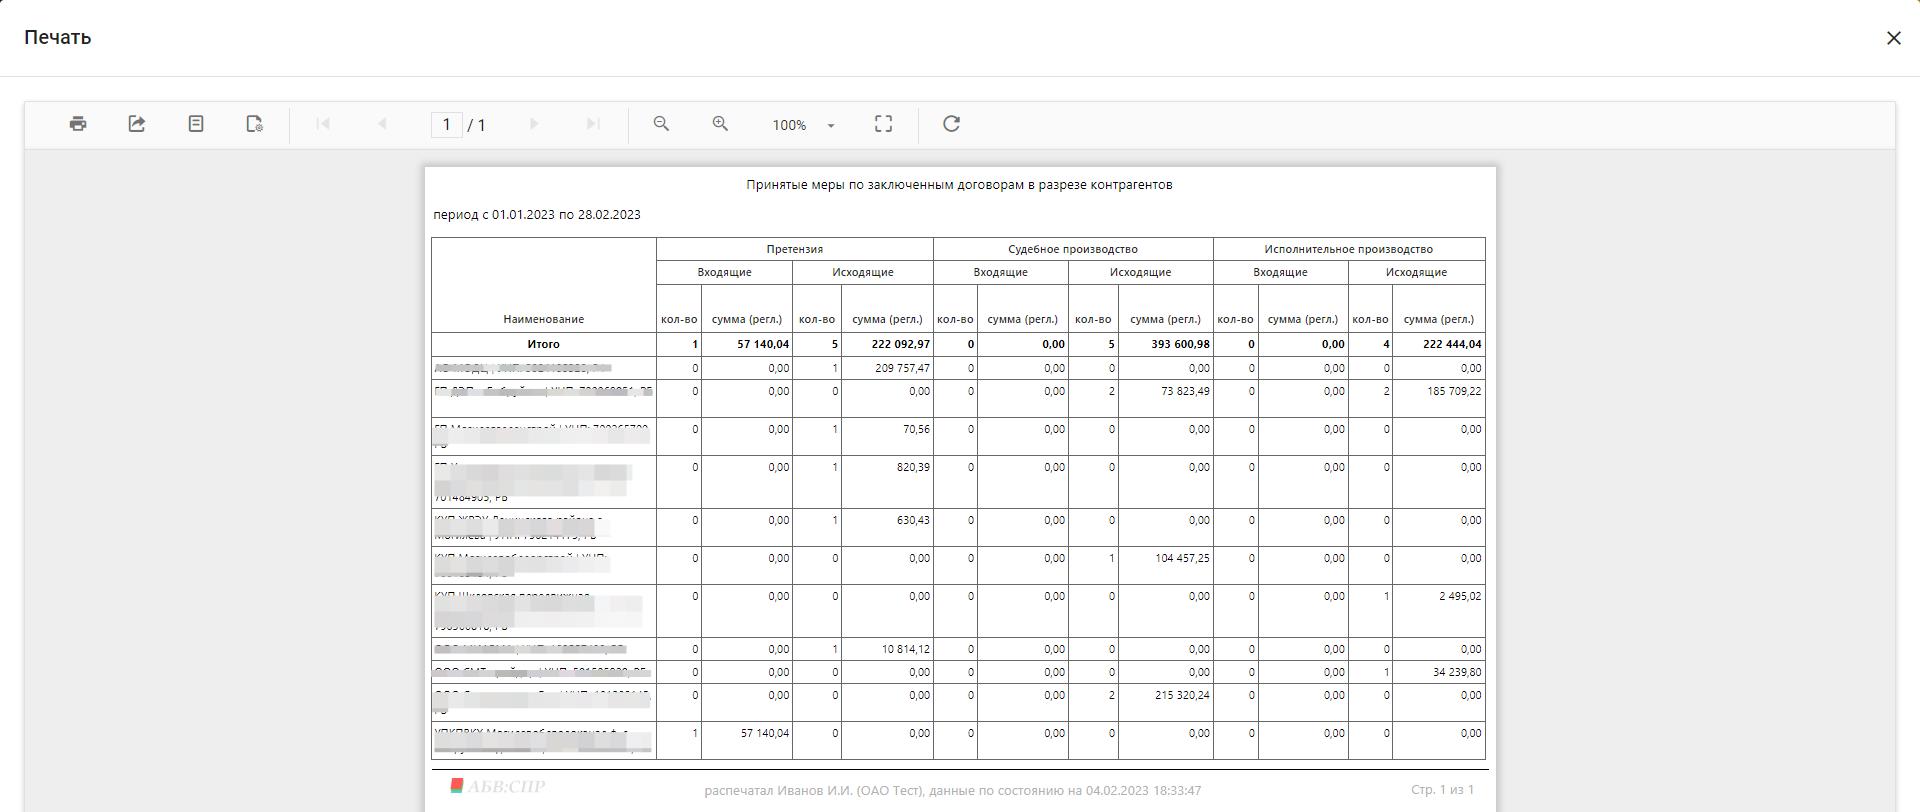Go to previous page arrow

382,124
